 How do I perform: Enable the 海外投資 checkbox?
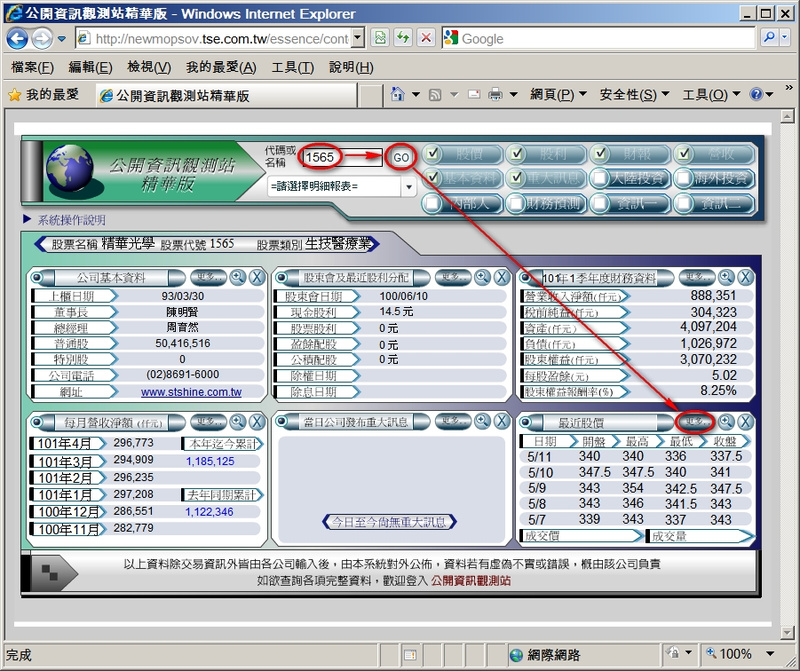coord(684,178)
